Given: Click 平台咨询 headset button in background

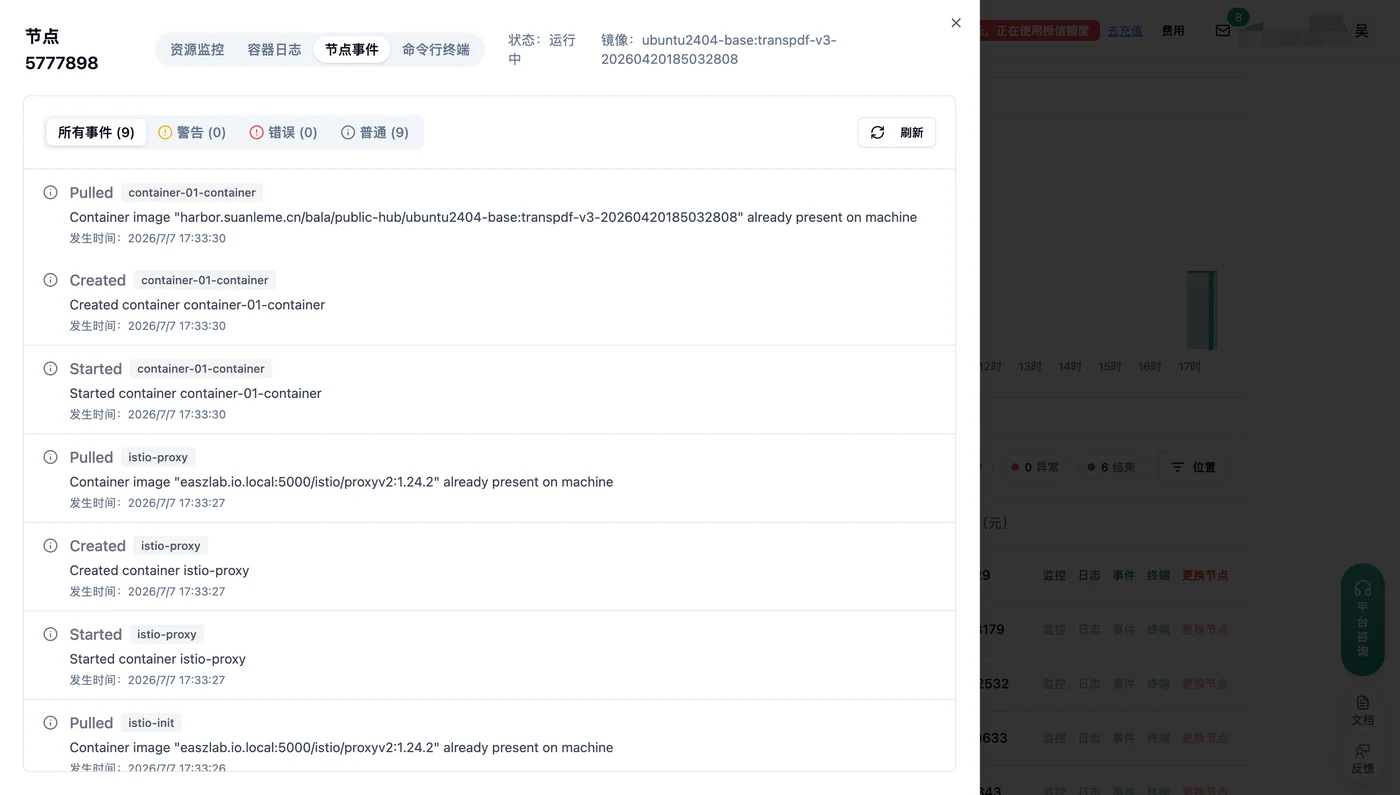Looking at the screenshot, I should tap(1362, 619).
